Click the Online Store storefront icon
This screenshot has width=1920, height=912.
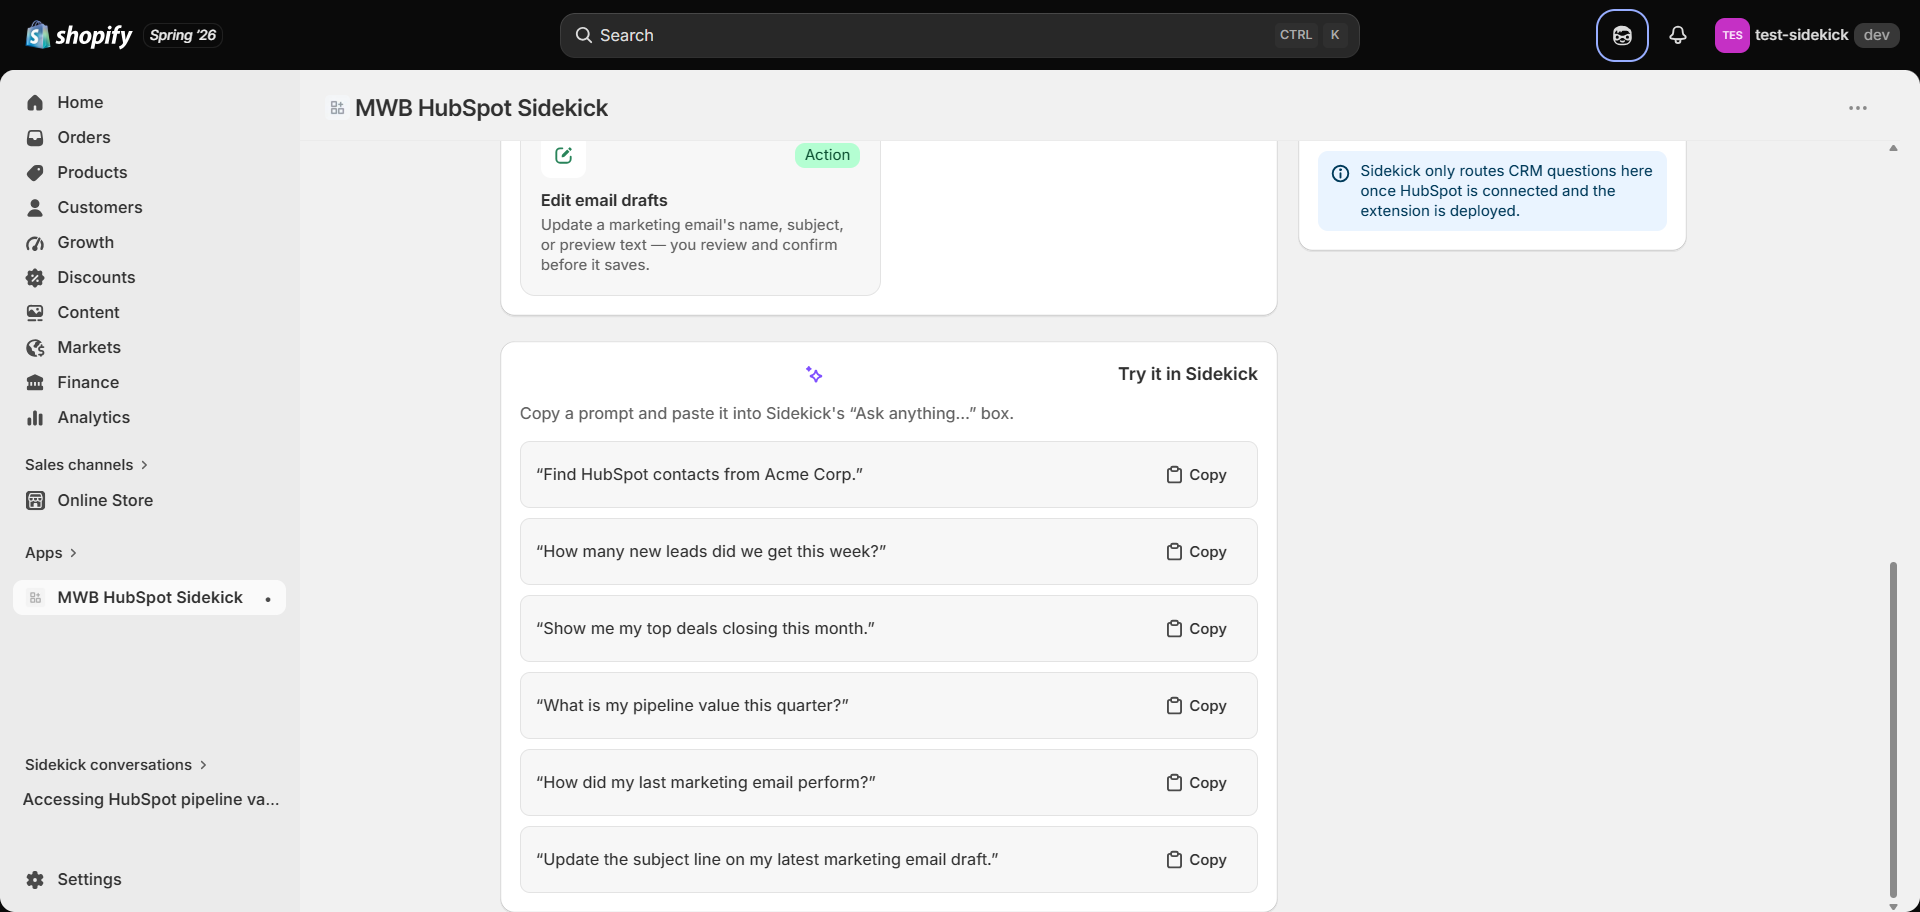click(35, 500)
